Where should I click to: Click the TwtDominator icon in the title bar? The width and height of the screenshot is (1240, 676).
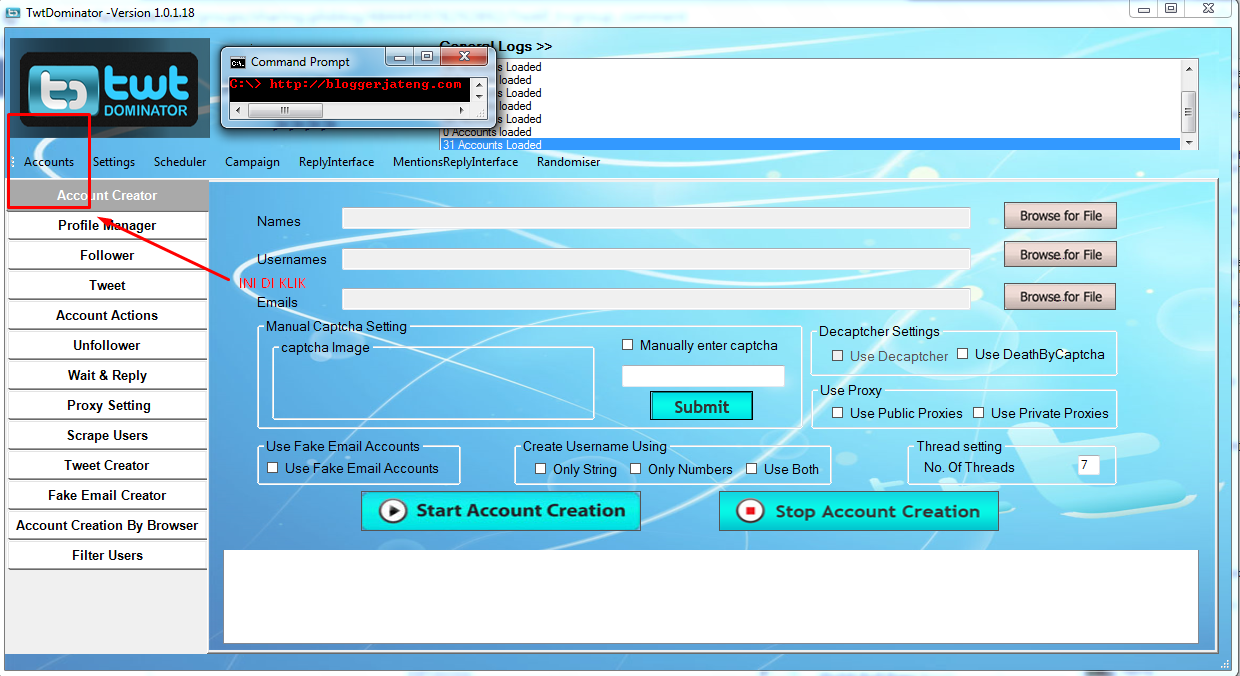[x=12, y=11]
